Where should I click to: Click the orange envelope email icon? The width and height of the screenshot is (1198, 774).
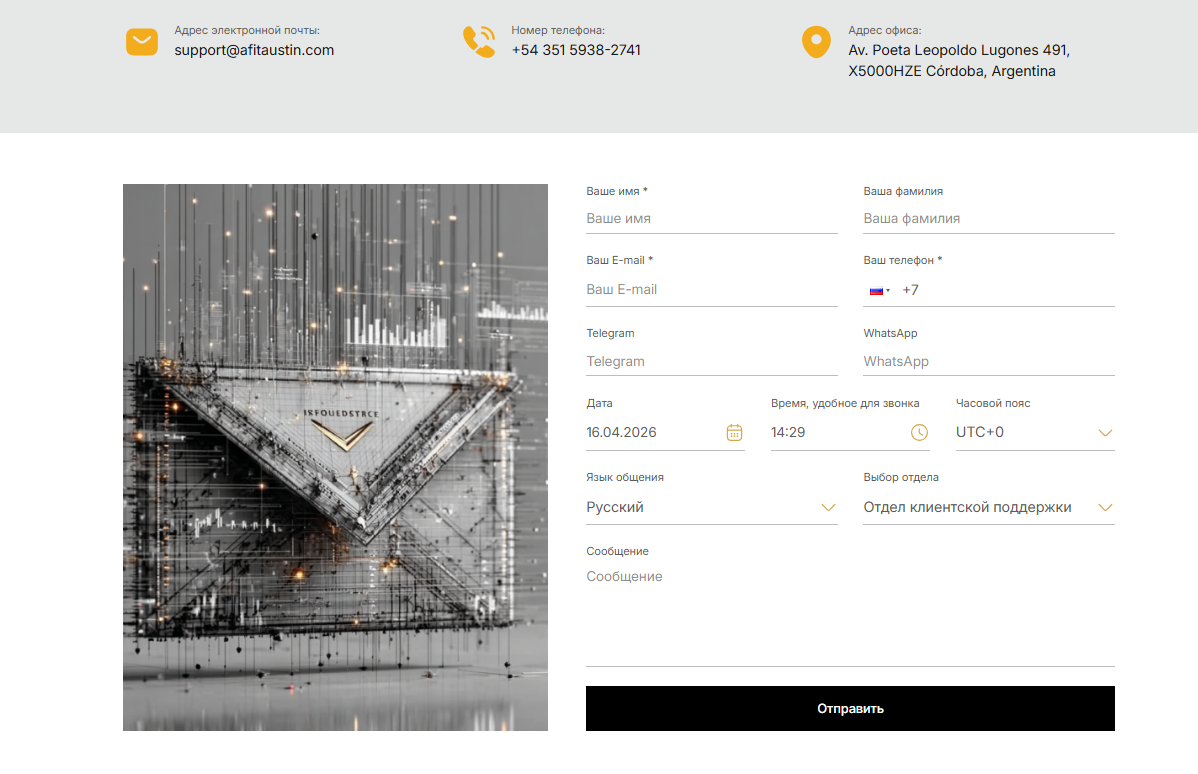point(142,42)
